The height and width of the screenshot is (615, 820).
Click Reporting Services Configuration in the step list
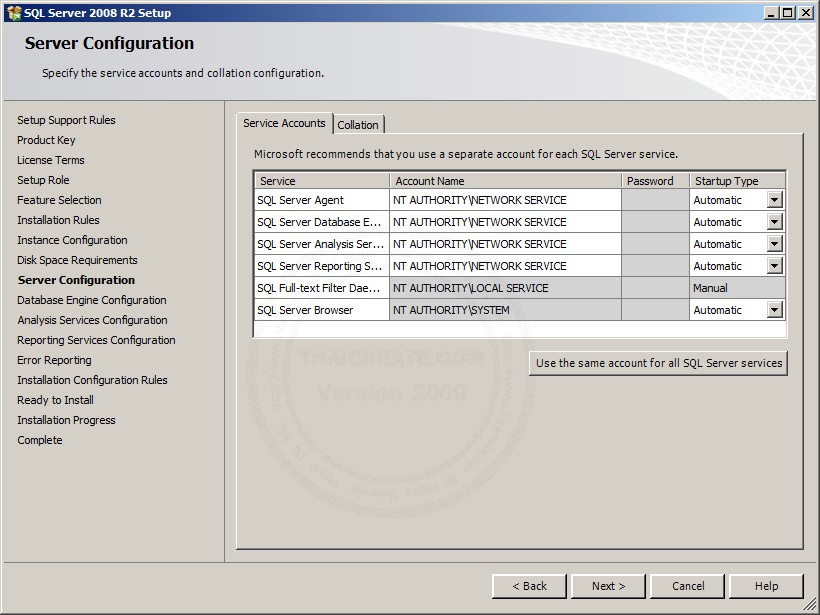pyautogui.click(x=96, y=340)
